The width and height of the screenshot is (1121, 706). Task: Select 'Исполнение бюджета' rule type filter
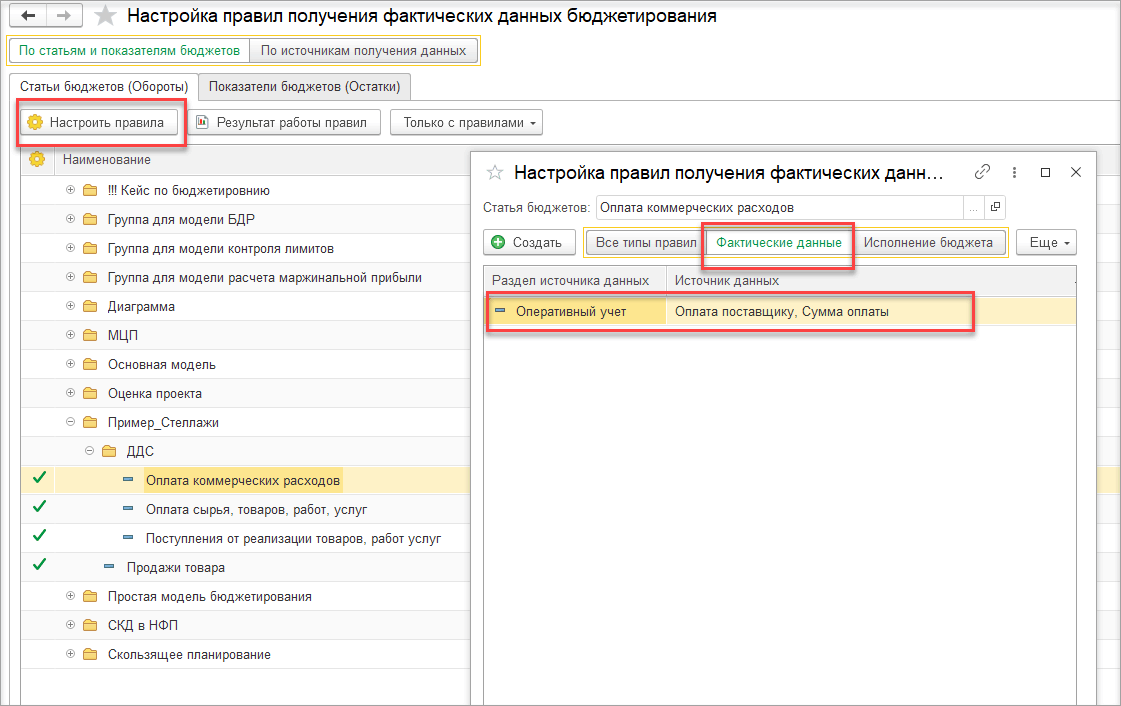[928, 243]
